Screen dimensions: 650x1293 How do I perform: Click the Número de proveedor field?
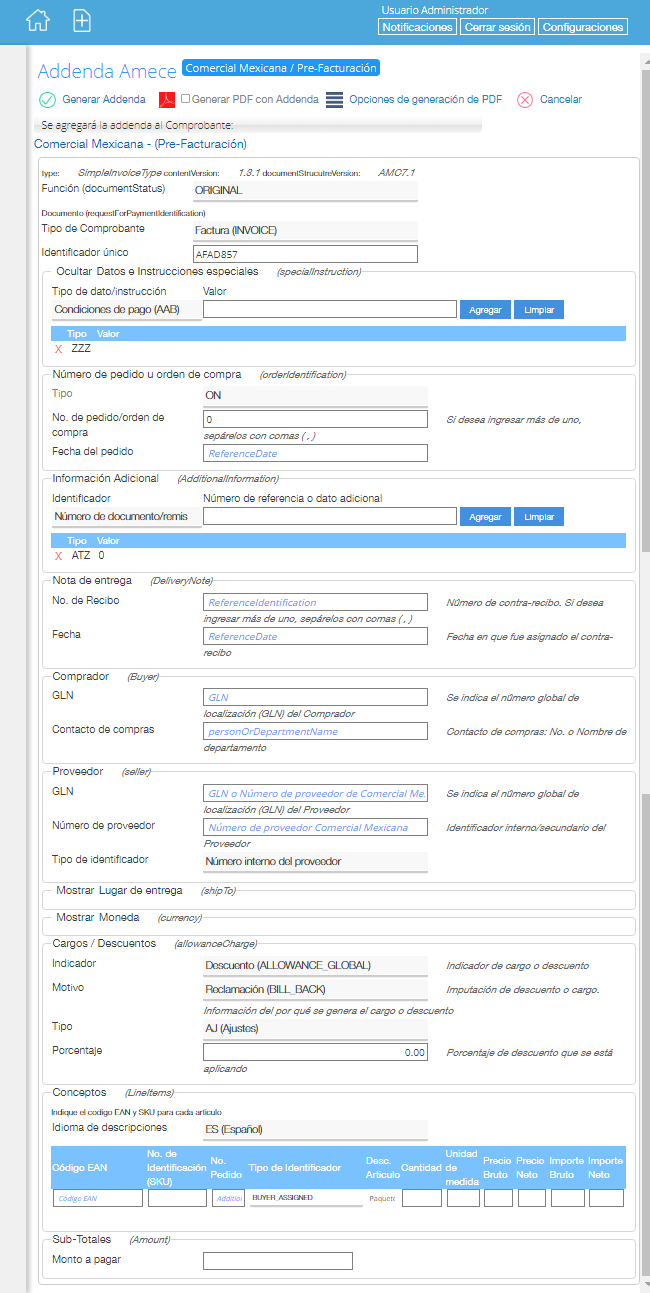tap(315, 827)
